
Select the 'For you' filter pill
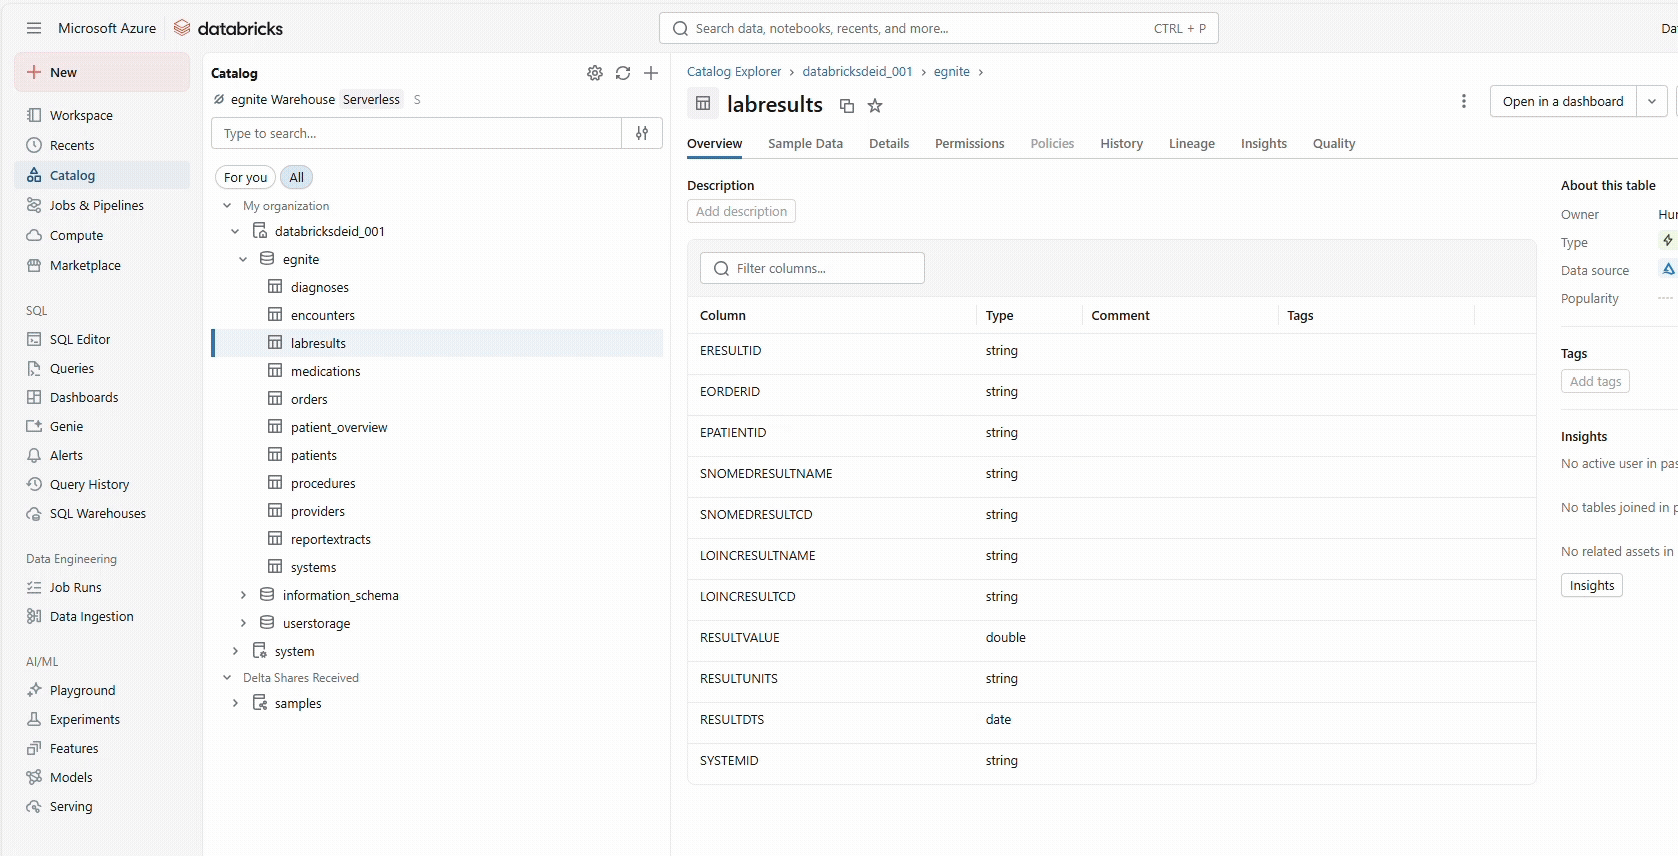point(245,177)
